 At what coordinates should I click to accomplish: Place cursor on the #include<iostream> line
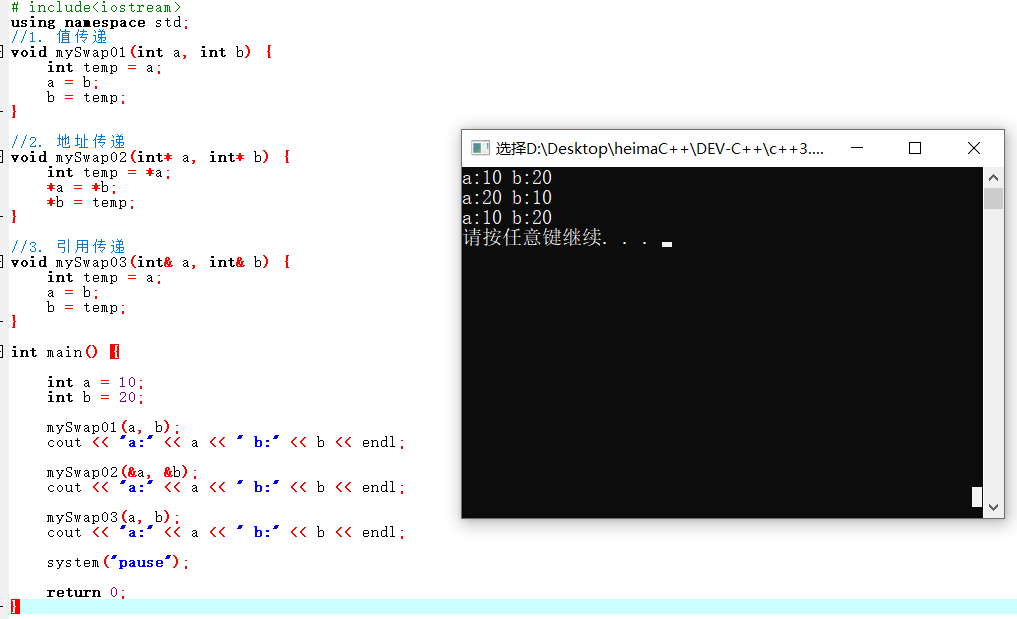(96, 7)
